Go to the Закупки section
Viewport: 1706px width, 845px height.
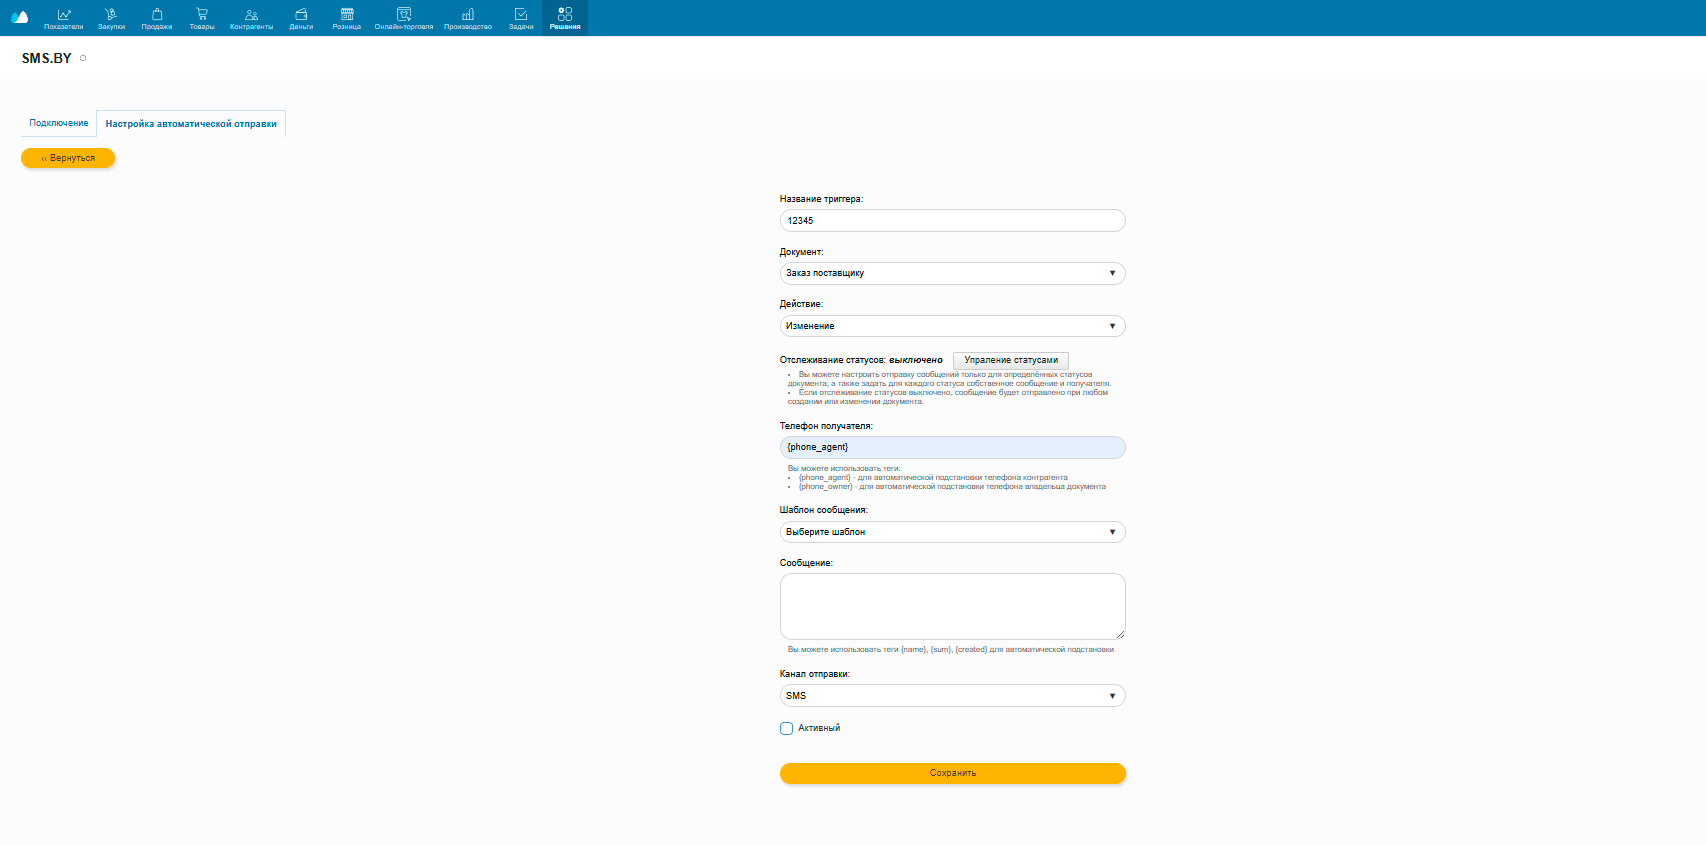[111, 18]
